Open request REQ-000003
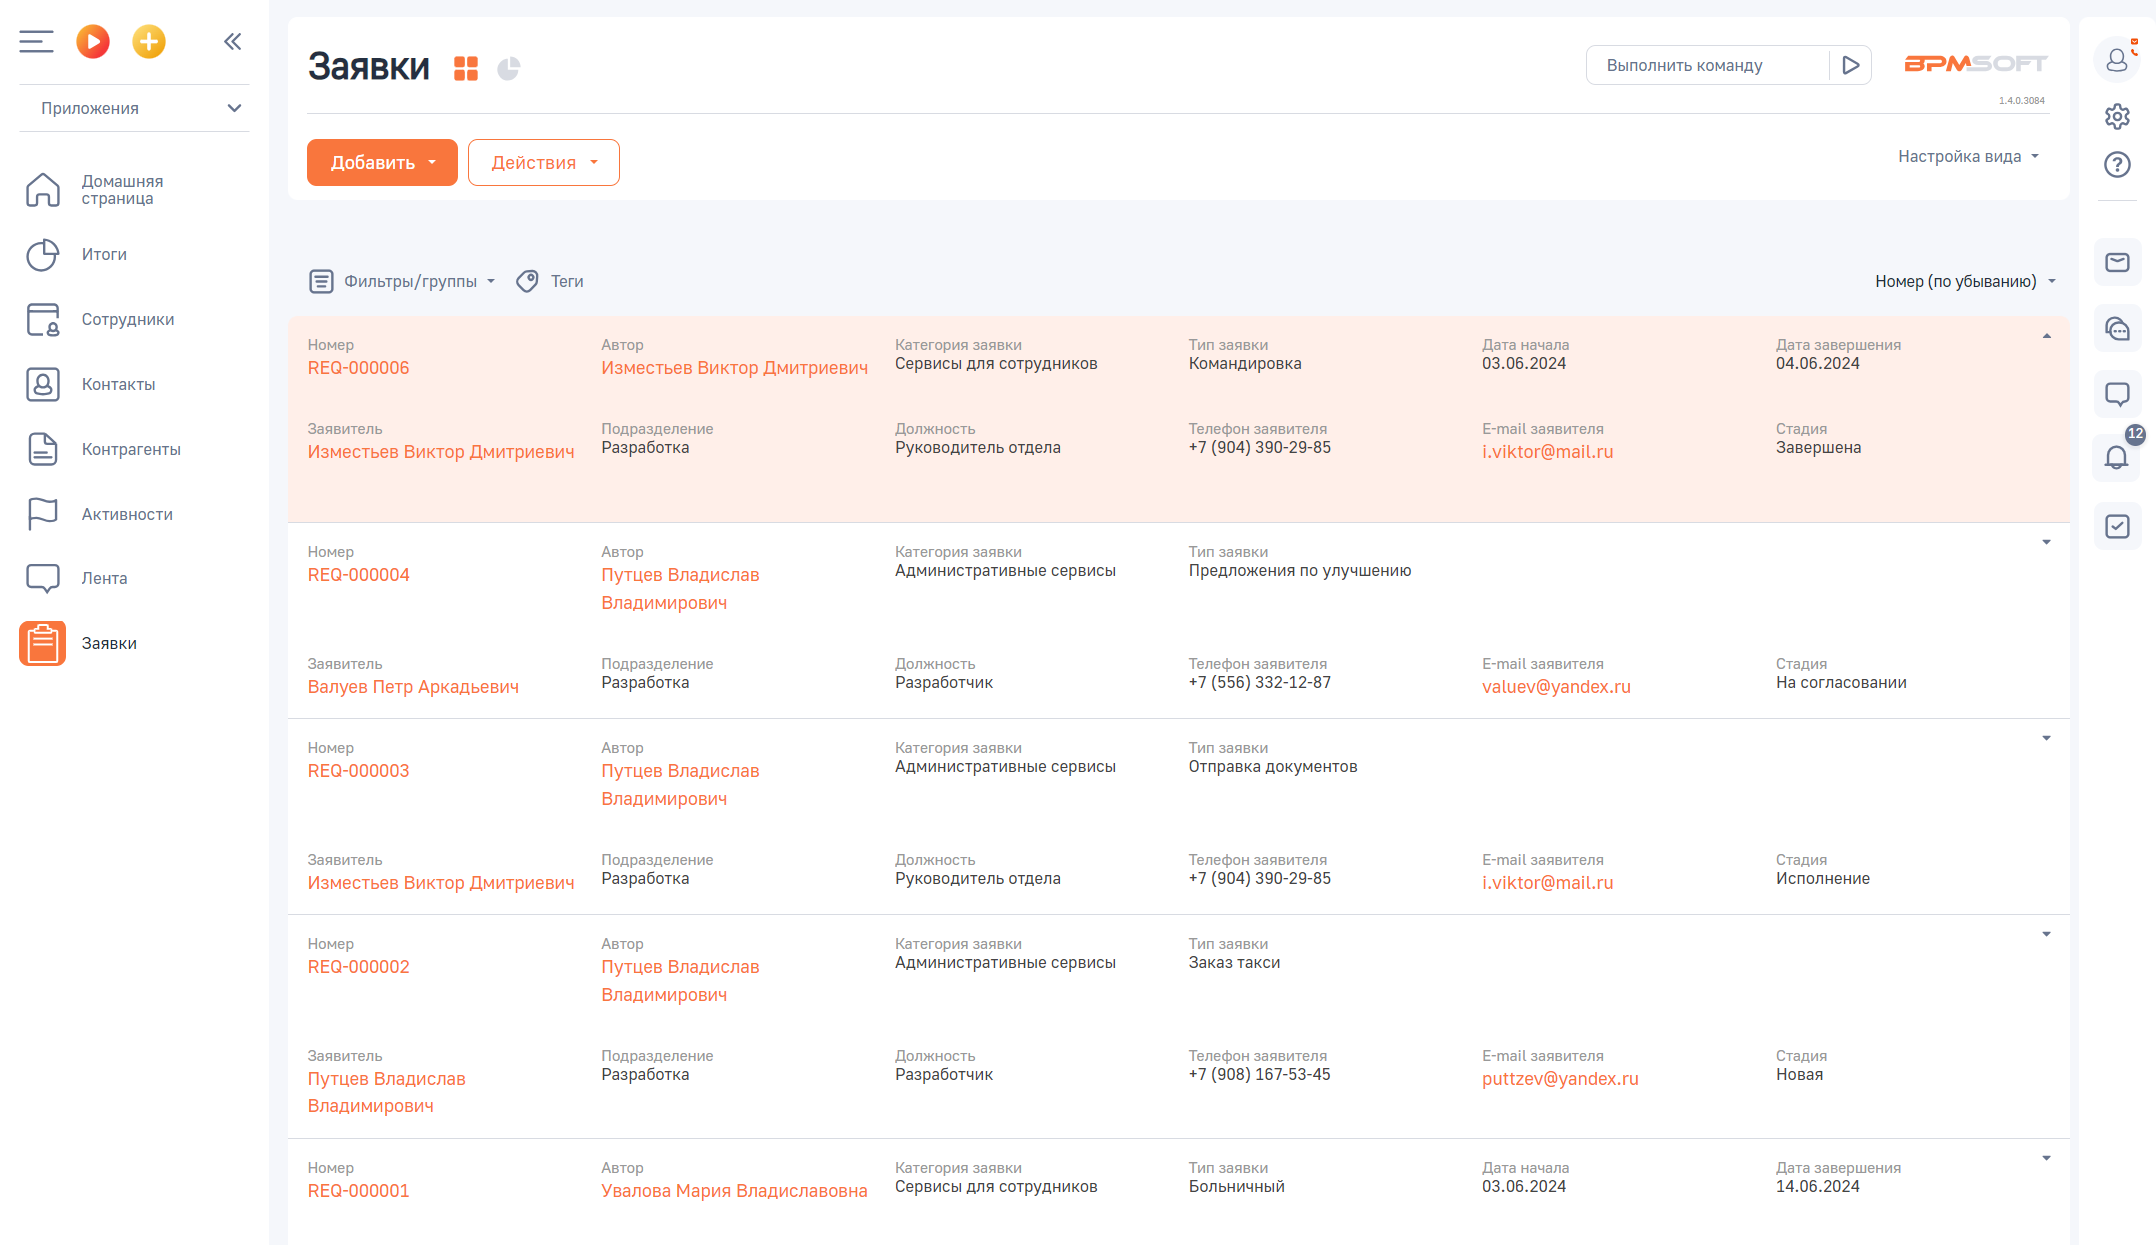 click(358, 771)
